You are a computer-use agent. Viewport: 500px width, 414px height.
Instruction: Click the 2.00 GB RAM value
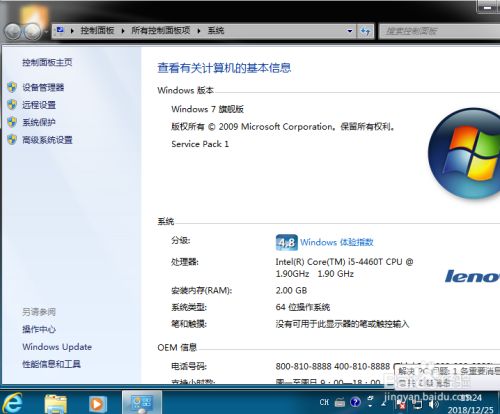pos(291,290)
